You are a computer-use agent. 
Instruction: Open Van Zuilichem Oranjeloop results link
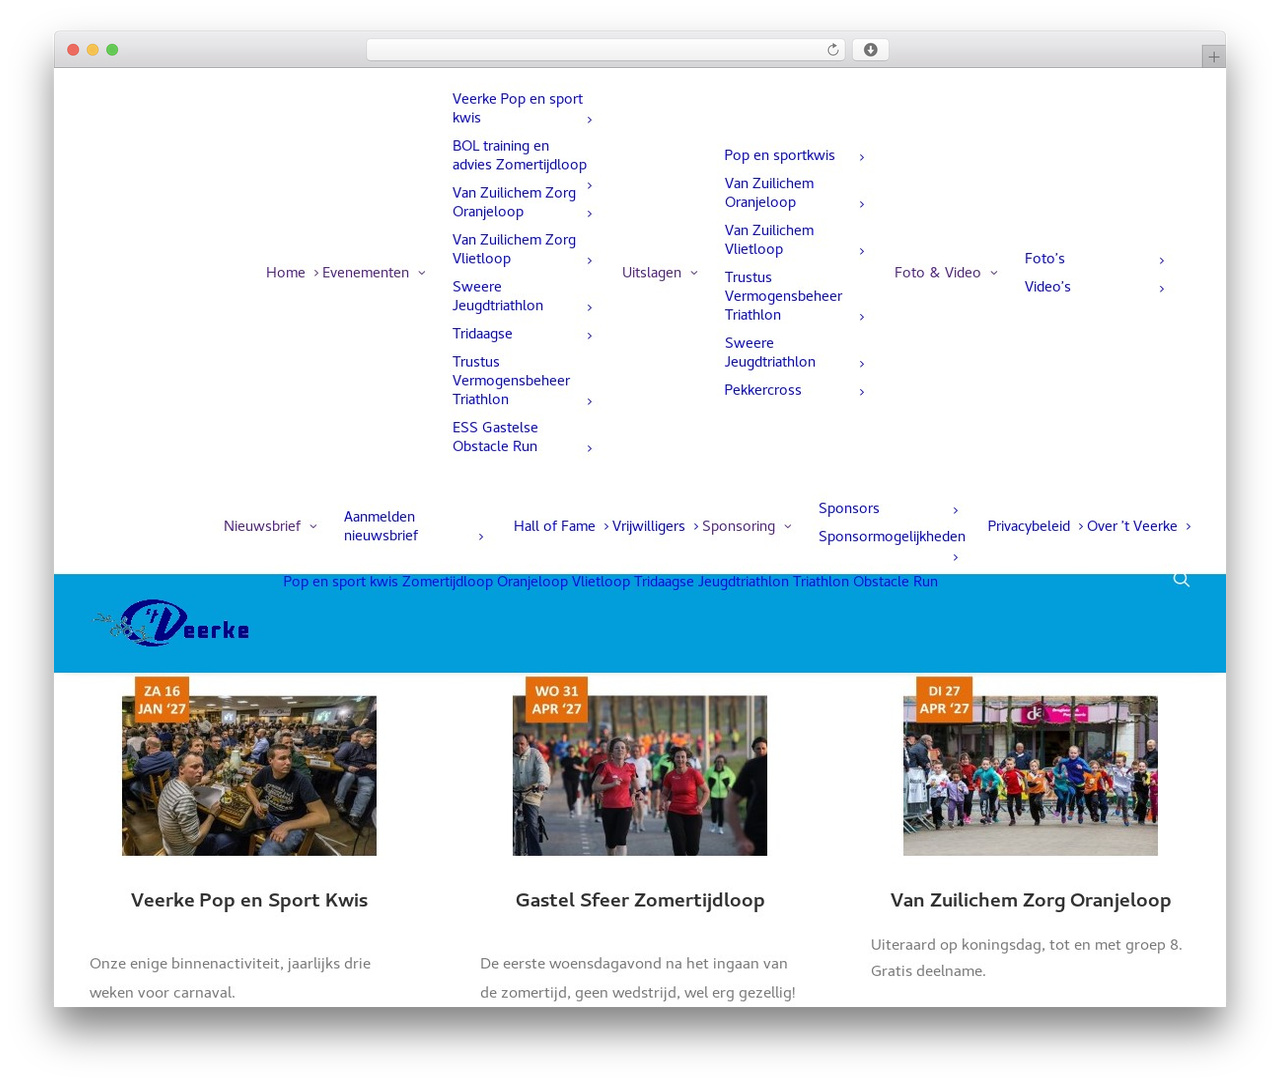pyautogui.click(x=769, y=193)
